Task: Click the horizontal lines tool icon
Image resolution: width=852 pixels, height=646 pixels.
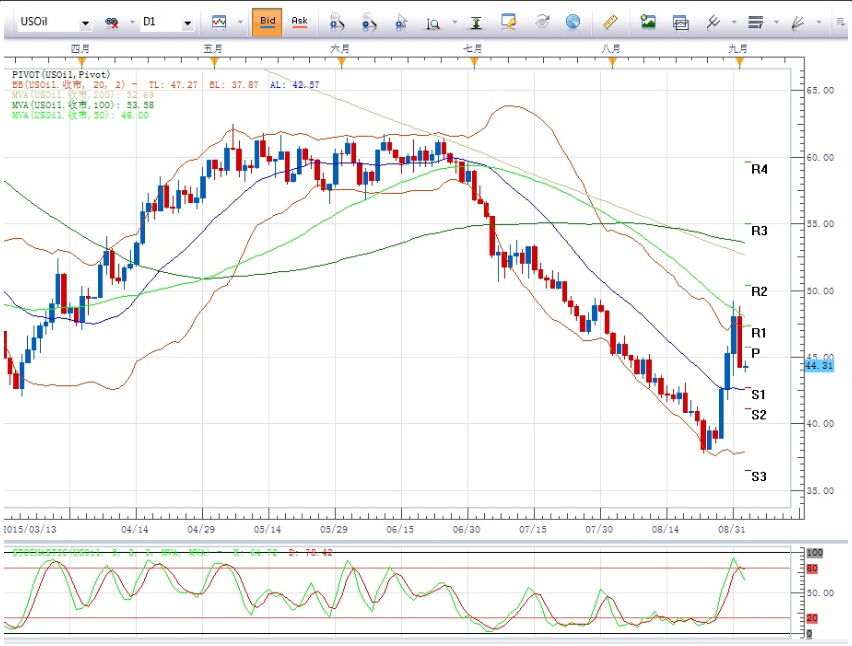Action: tap(756, 22)
